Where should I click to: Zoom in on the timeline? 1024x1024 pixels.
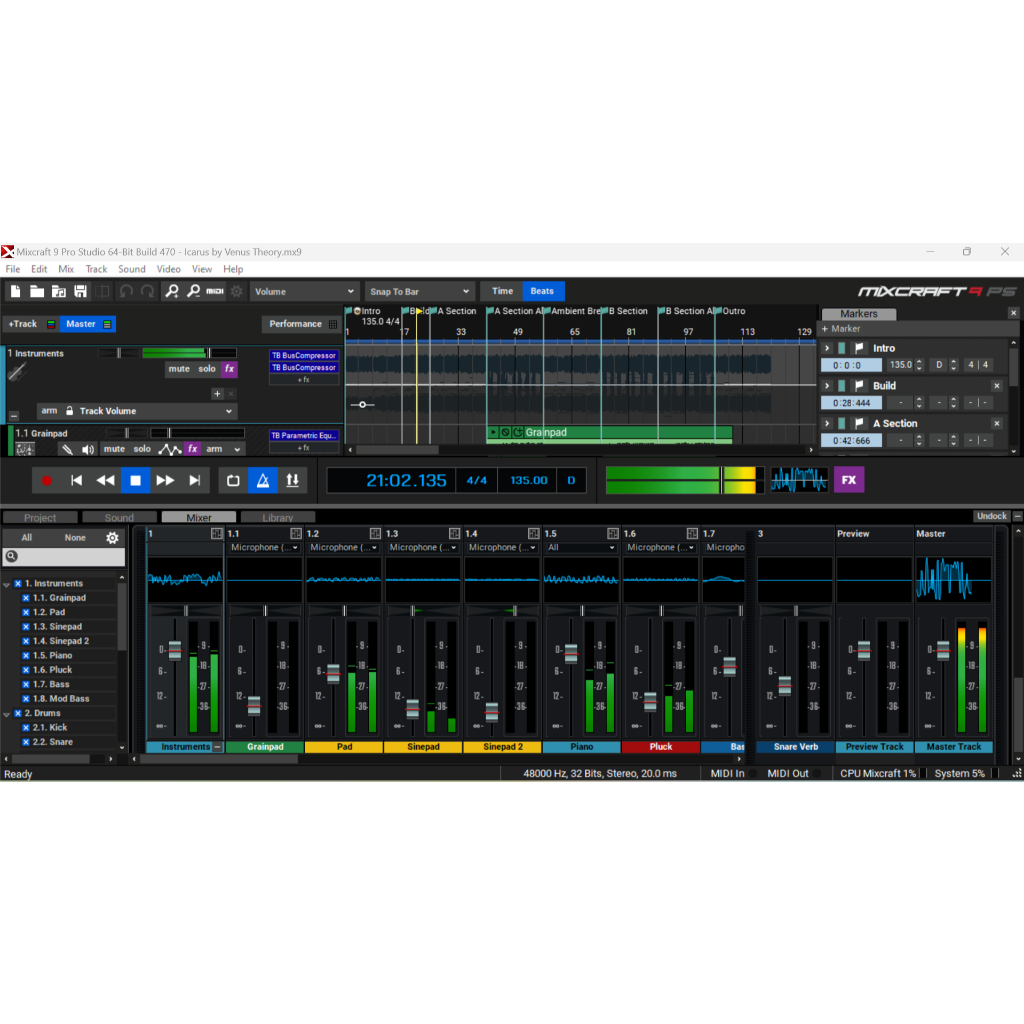172,291
